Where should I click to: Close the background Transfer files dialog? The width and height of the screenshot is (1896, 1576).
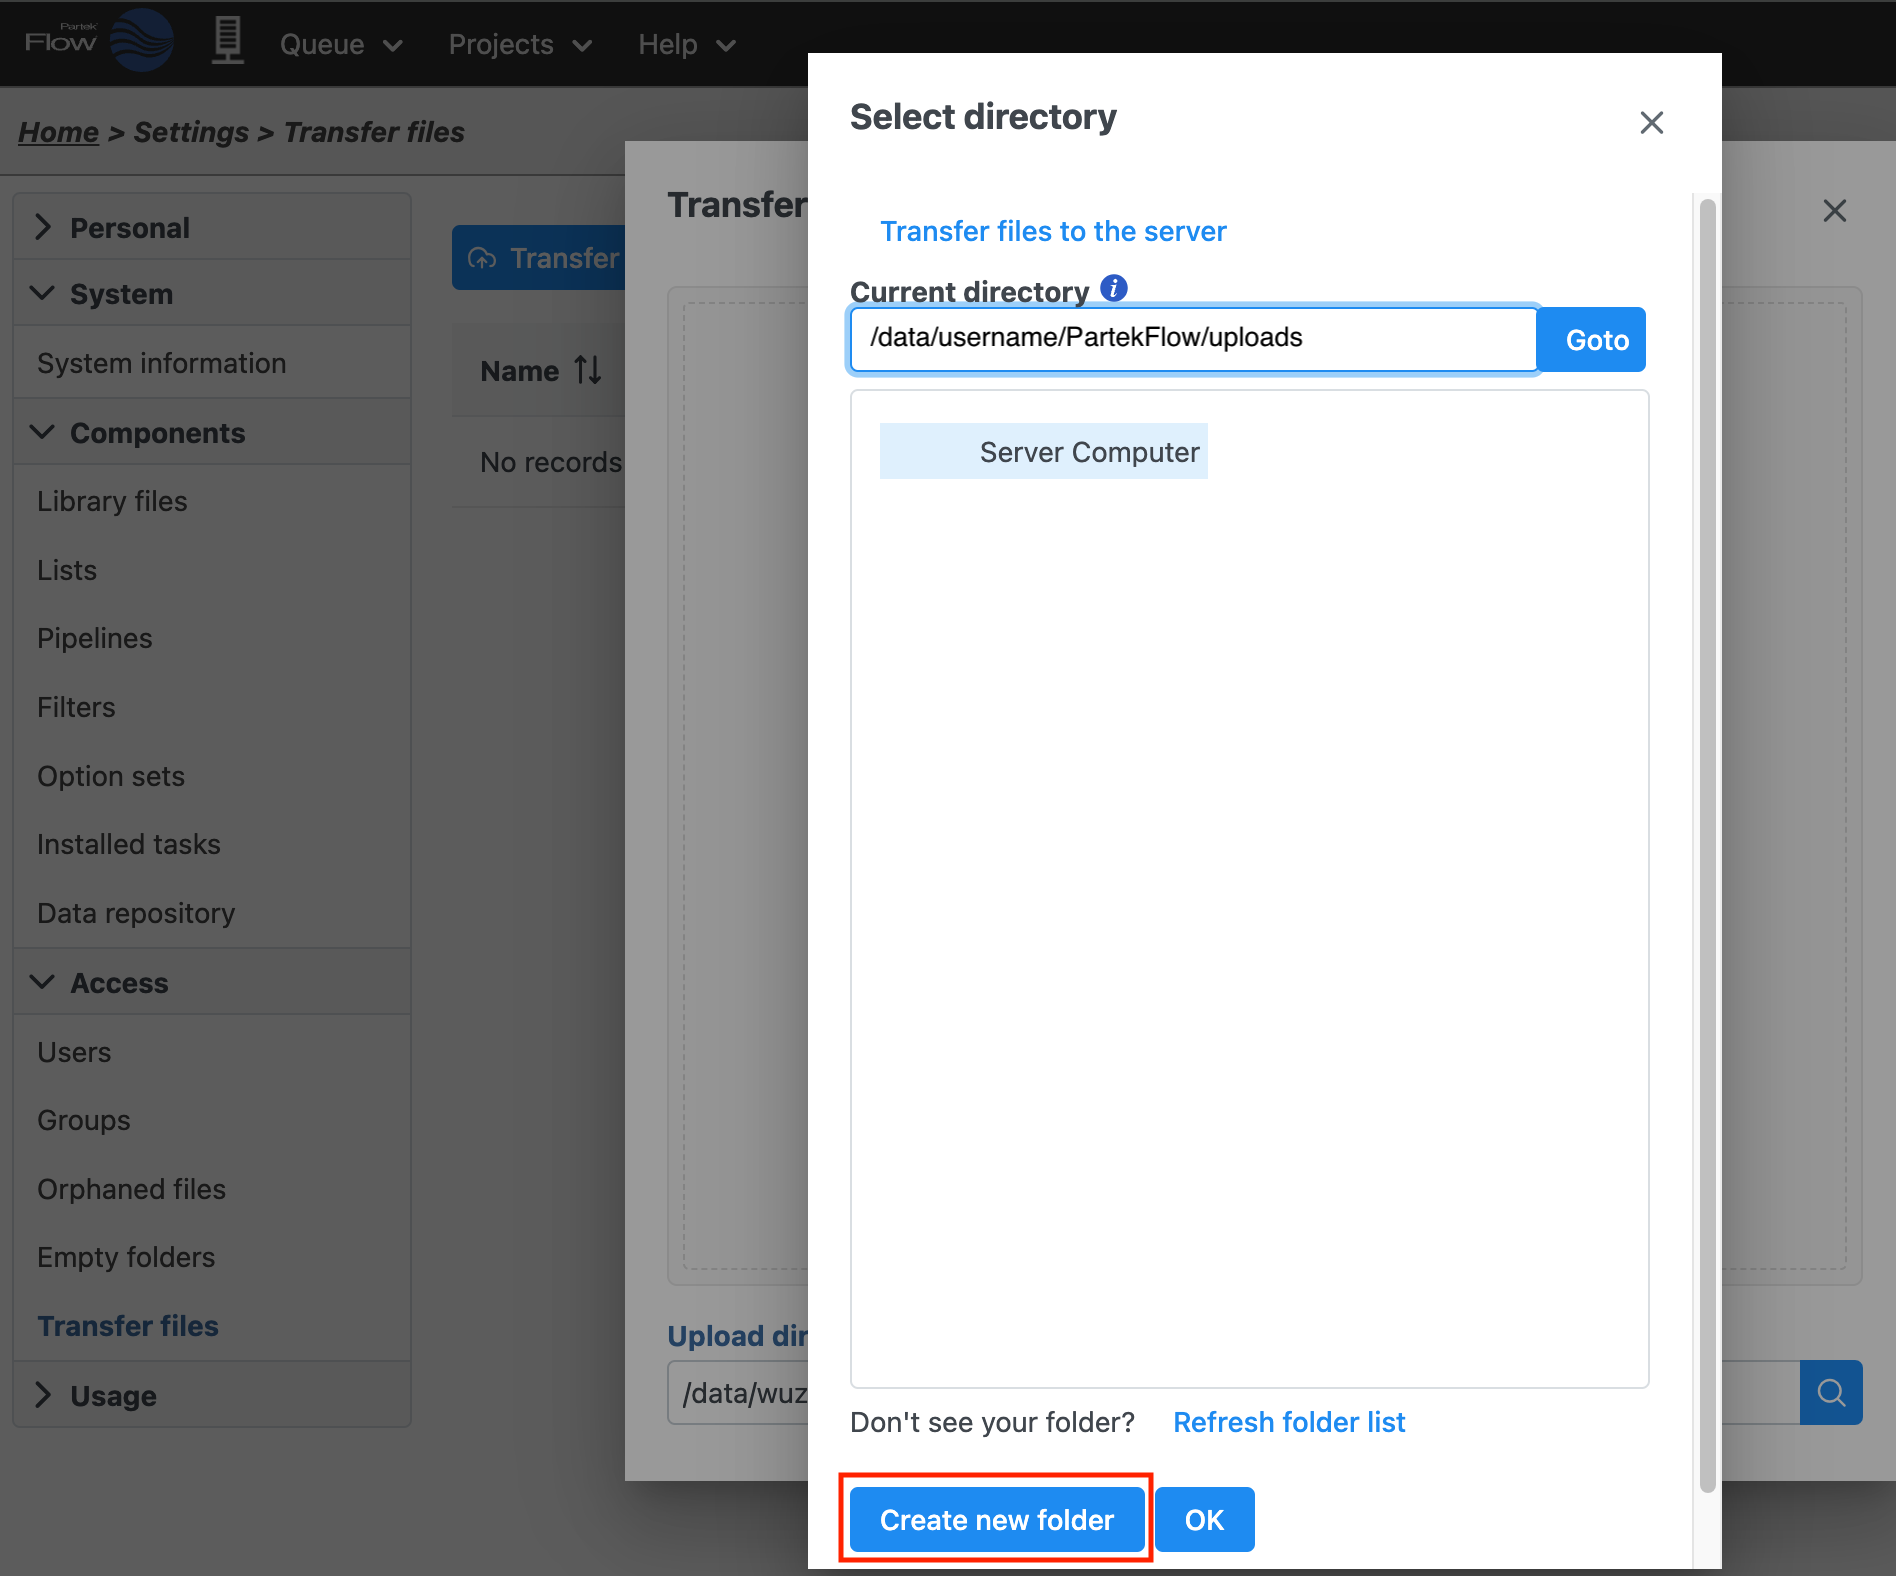point(1834,211)
